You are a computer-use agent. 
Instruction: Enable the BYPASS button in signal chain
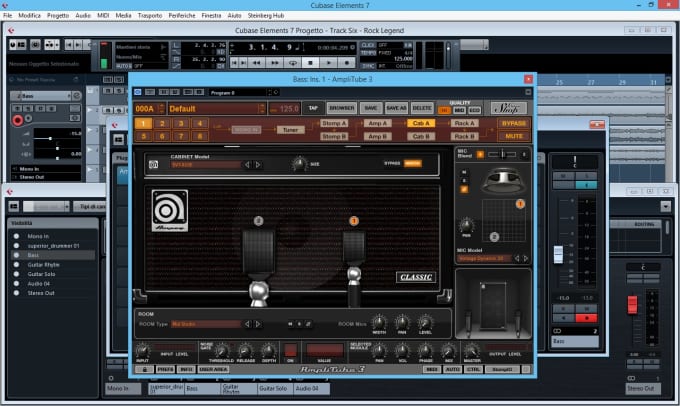coord(514,124)
